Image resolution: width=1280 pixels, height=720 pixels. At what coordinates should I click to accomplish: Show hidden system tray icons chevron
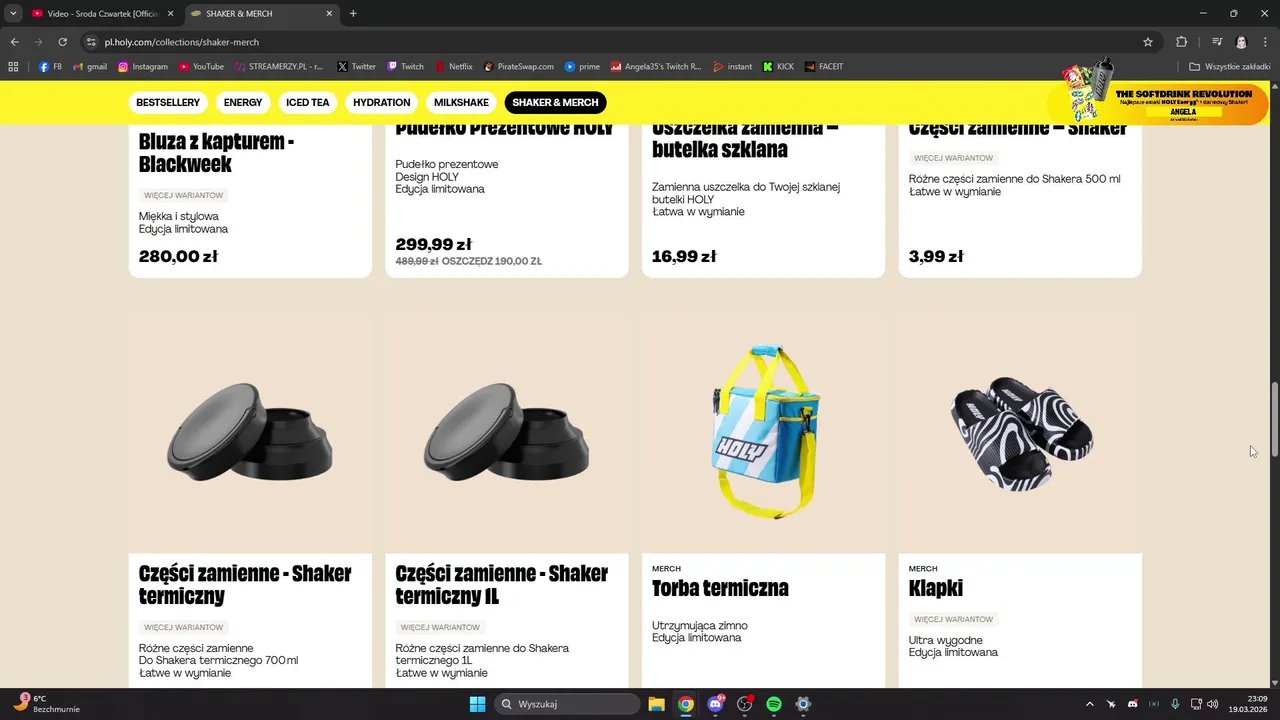click(1088, 704)
